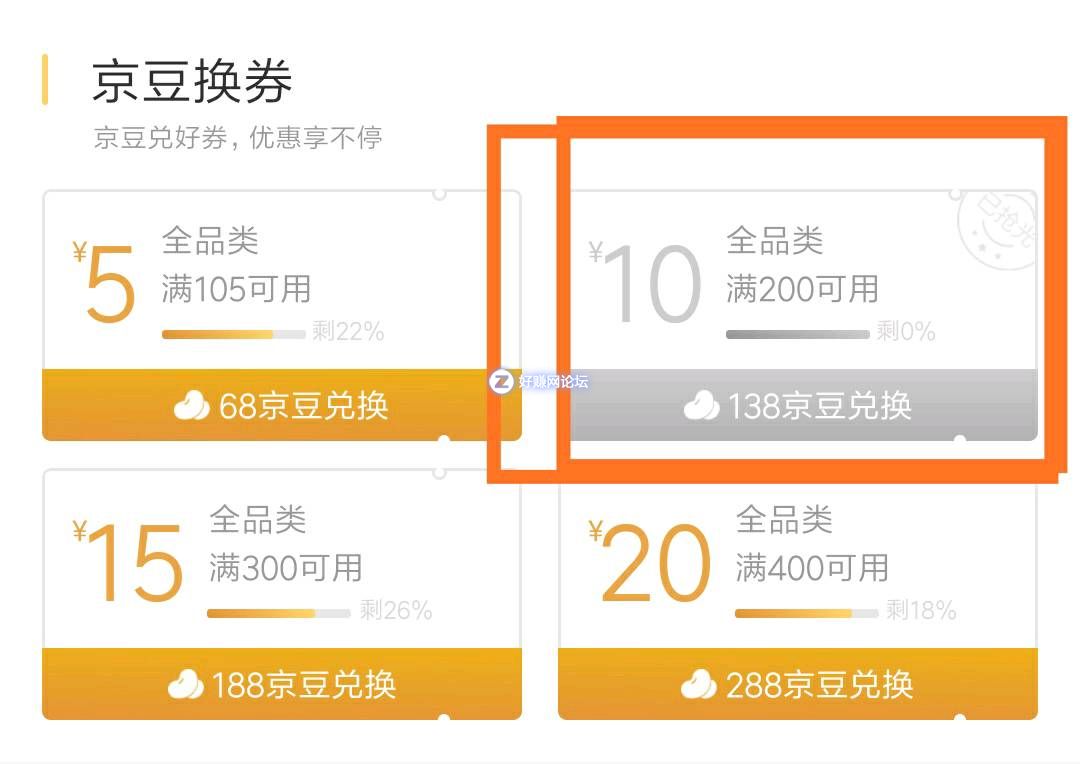The width and height of the screenshot is (1080, 764).
Task: Redeem coupon using 188京豆兑换 button
Action: [x=282, y=684]
